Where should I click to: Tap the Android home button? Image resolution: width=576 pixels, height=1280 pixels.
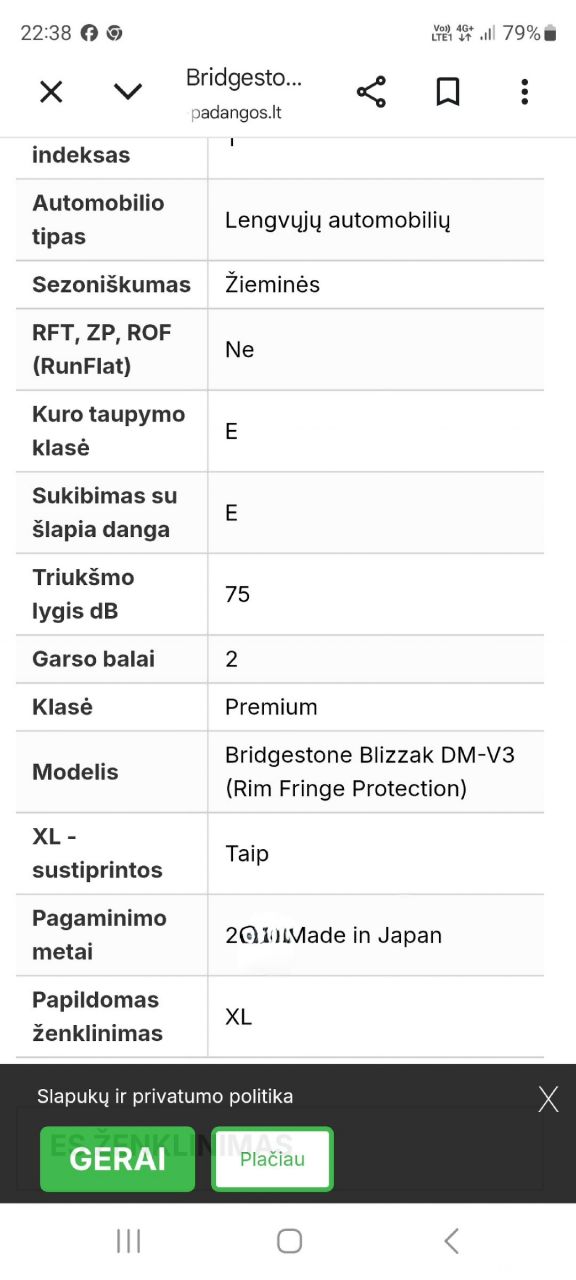(289, 1240)
